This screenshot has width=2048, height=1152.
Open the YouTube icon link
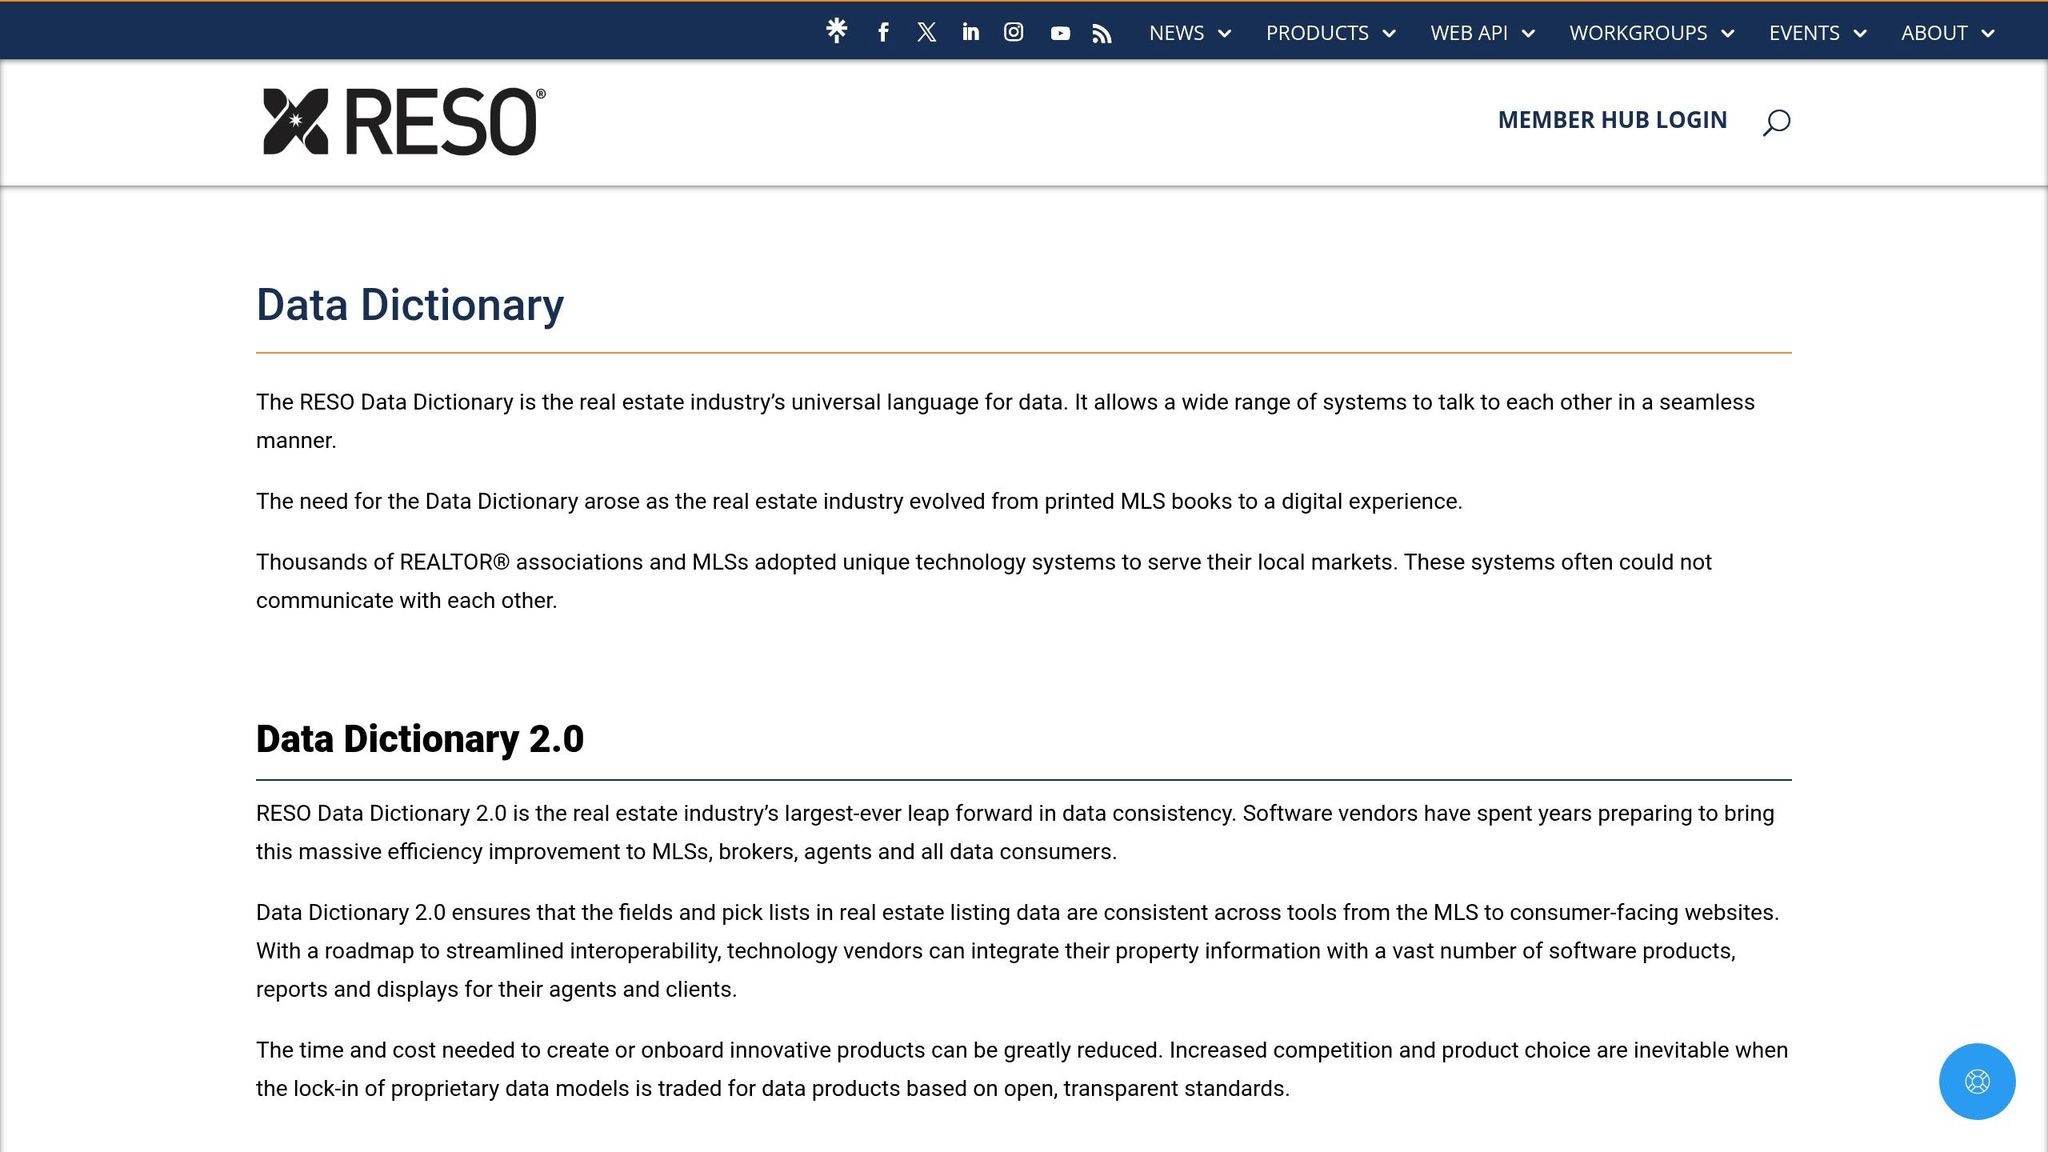(1060, 33)
